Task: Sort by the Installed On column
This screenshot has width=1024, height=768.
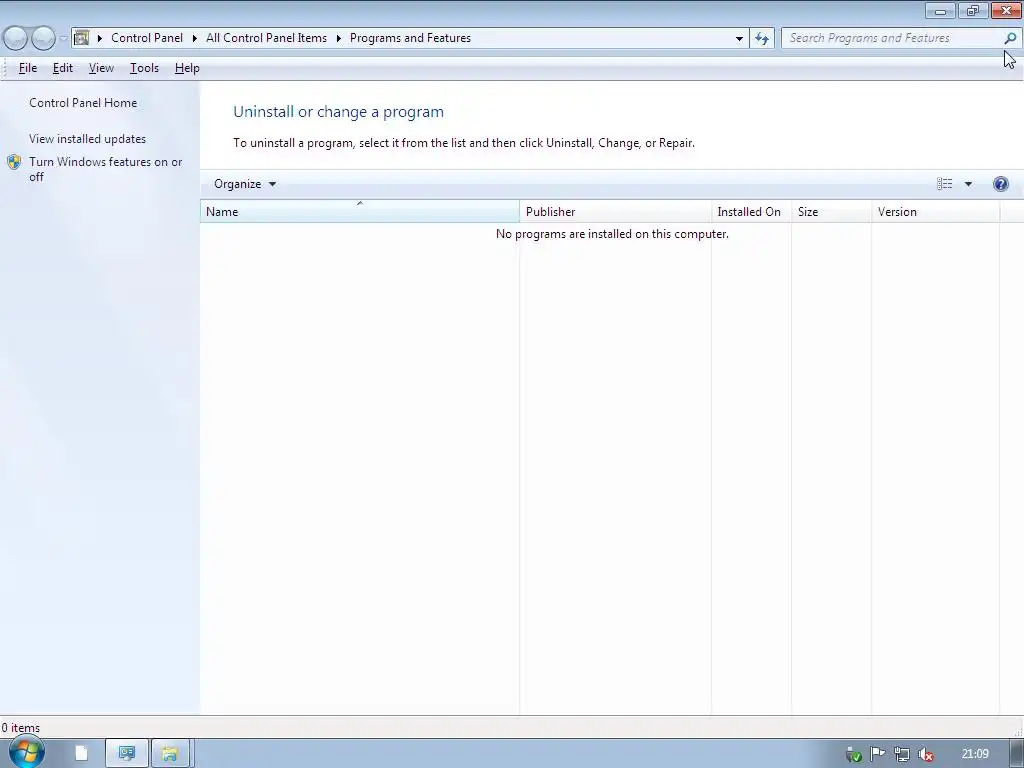Action: point(751,212)
